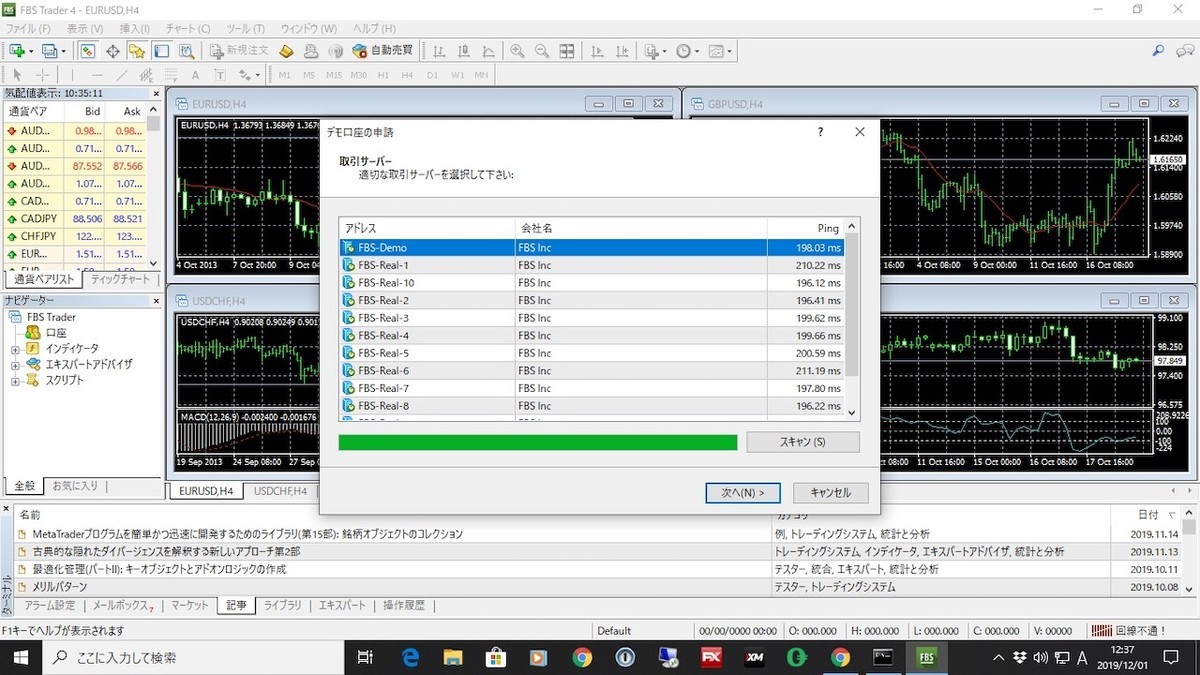The width and height of the screenshot is (1200, 675).
Task: Select the crosshair tool
Action: (x=43, y=75)
